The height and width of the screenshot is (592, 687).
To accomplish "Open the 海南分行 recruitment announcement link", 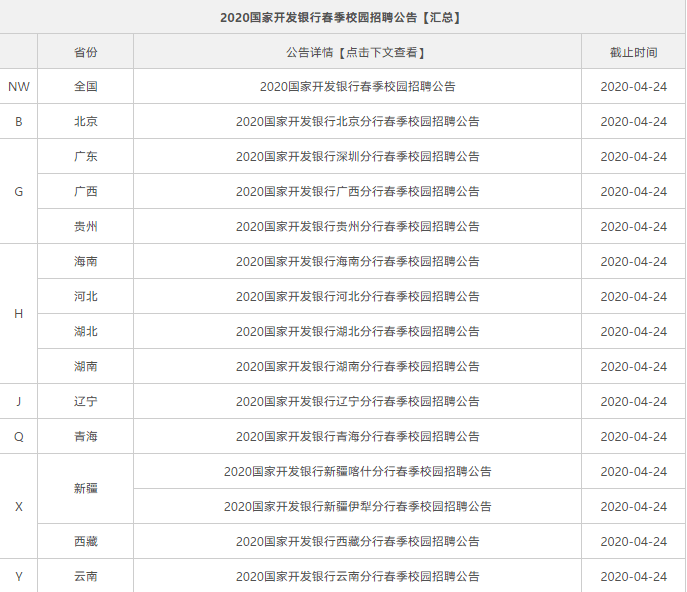I will pos(358,262).
